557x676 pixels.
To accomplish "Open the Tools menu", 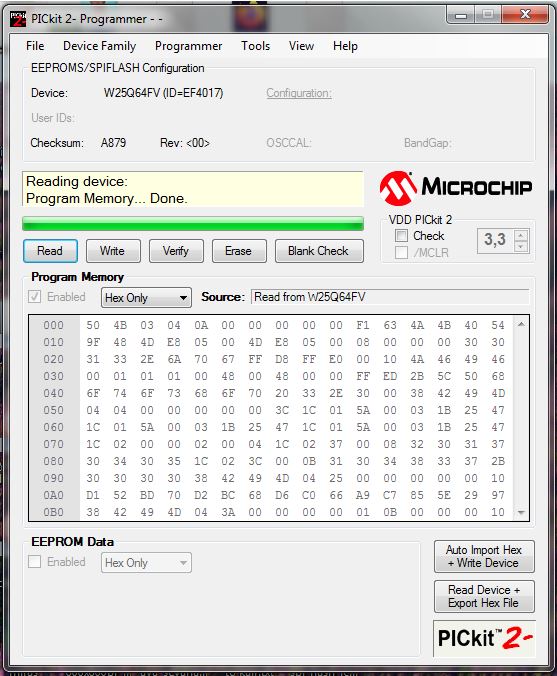I will click(x=256, y=46).
